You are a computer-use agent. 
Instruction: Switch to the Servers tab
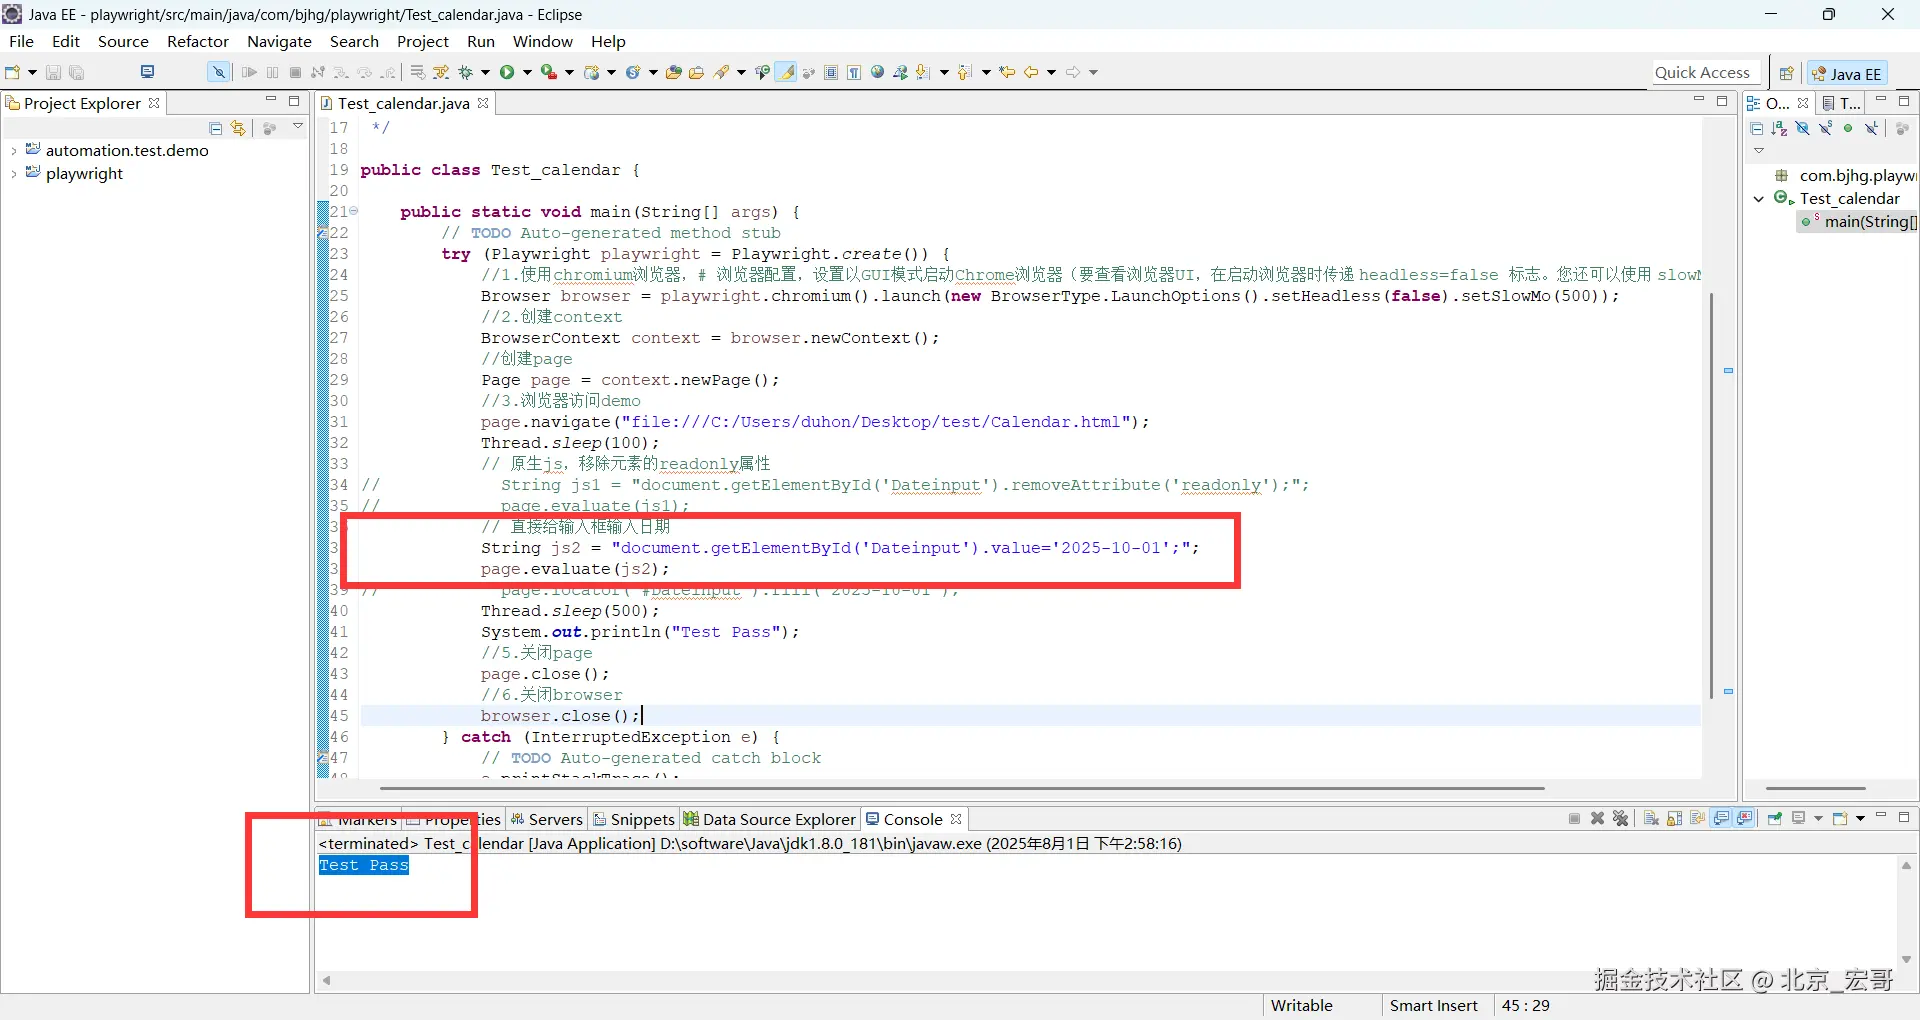point(546,820)
